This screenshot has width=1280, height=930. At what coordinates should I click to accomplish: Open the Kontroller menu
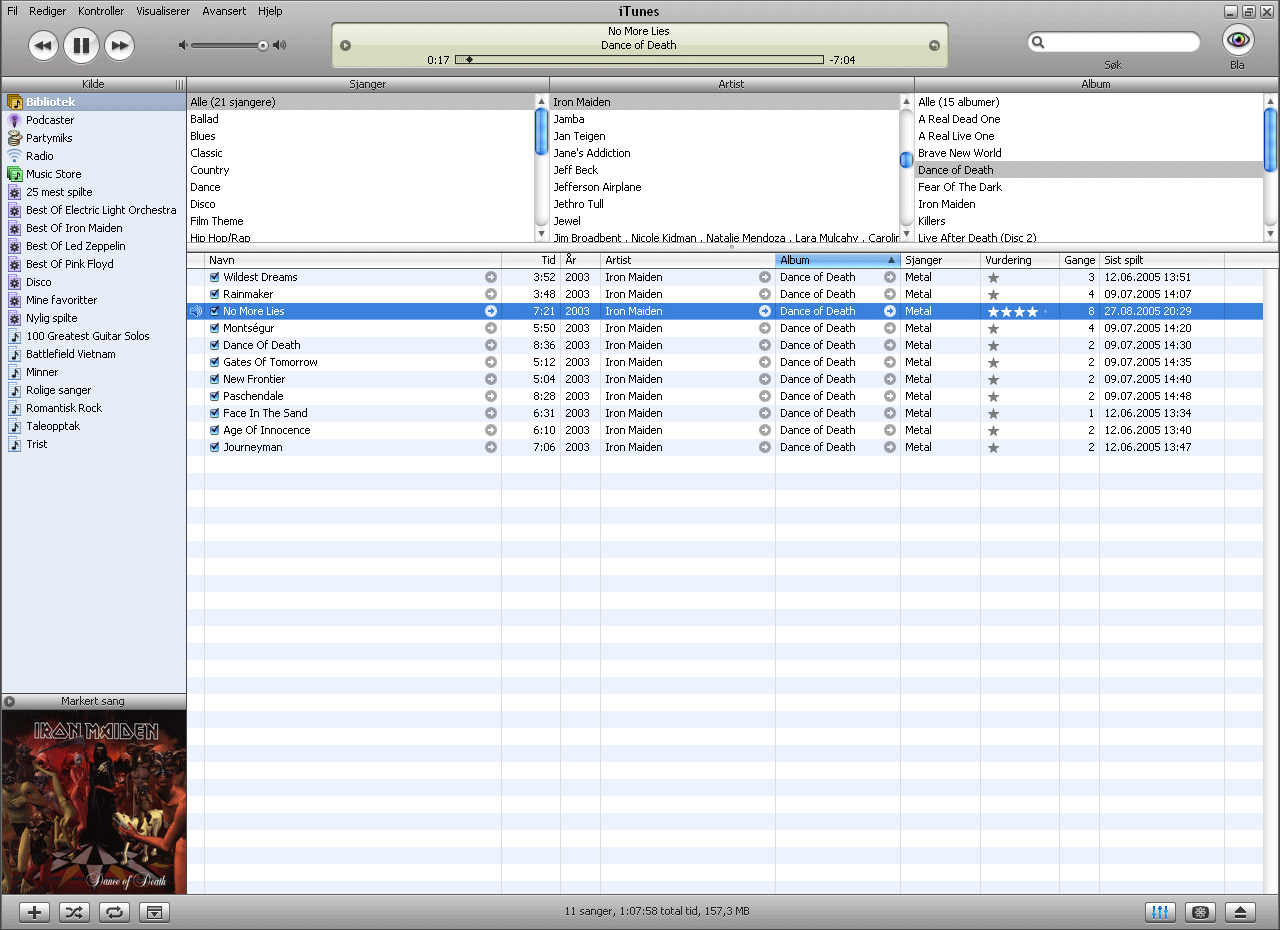pos(101,11)
